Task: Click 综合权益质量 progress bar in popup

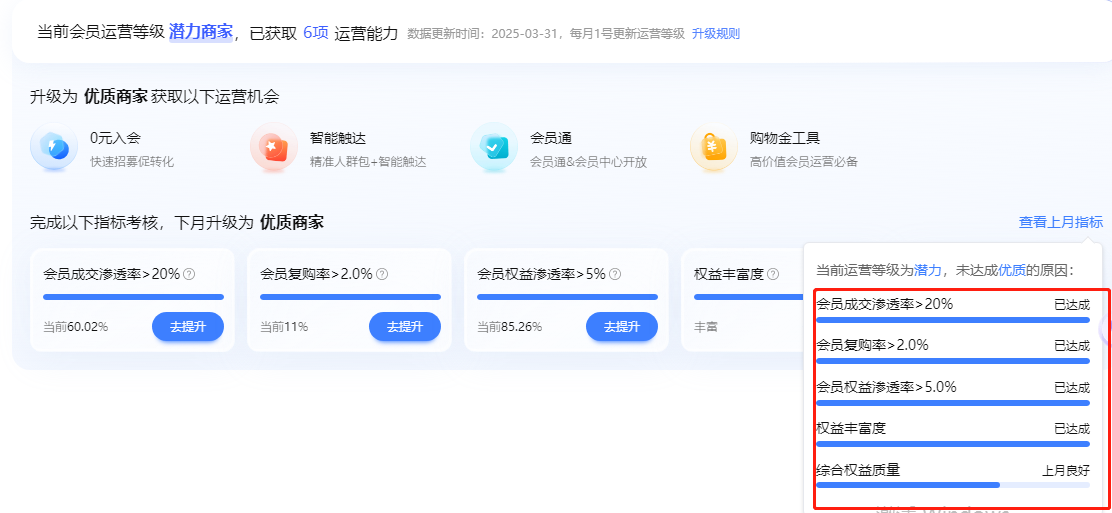Action: click(953, 485)
